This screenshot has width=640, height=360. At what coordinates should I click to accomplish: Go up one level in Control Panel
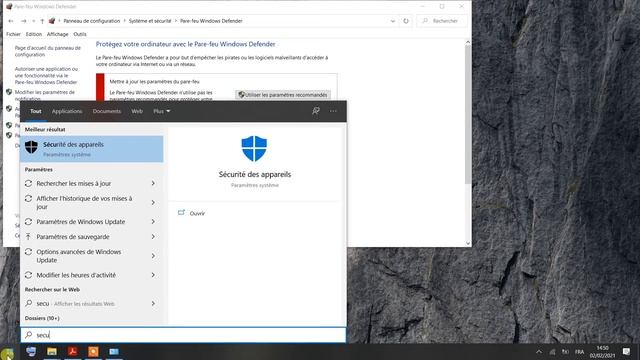42,21
